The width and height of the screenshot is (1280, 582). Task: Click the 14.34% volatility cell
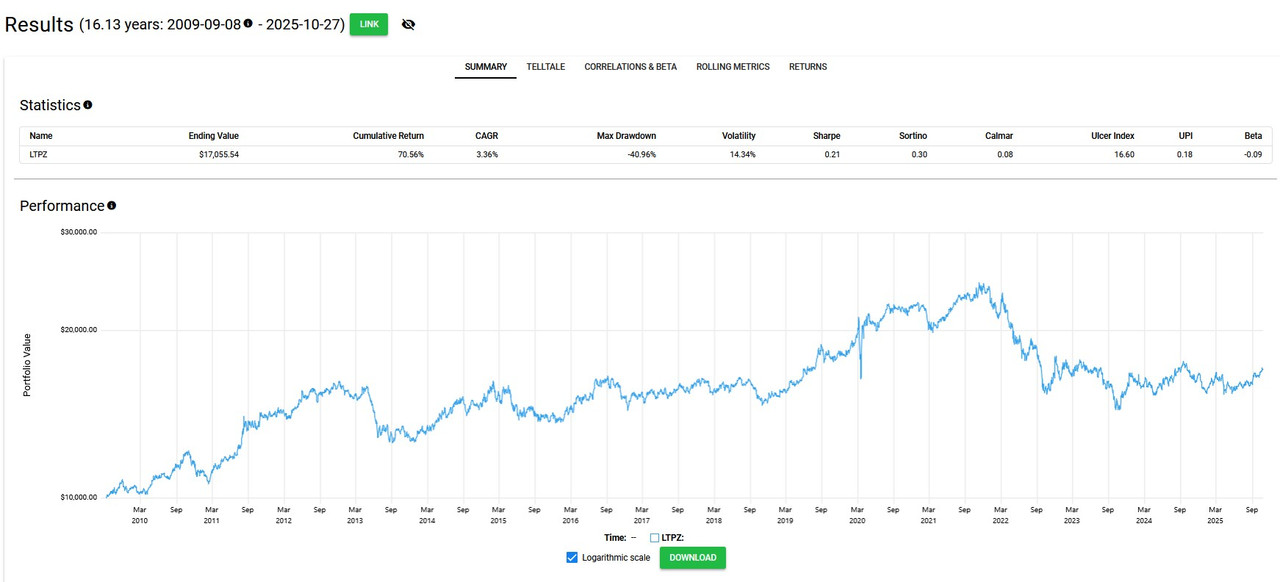pos(742,155)
